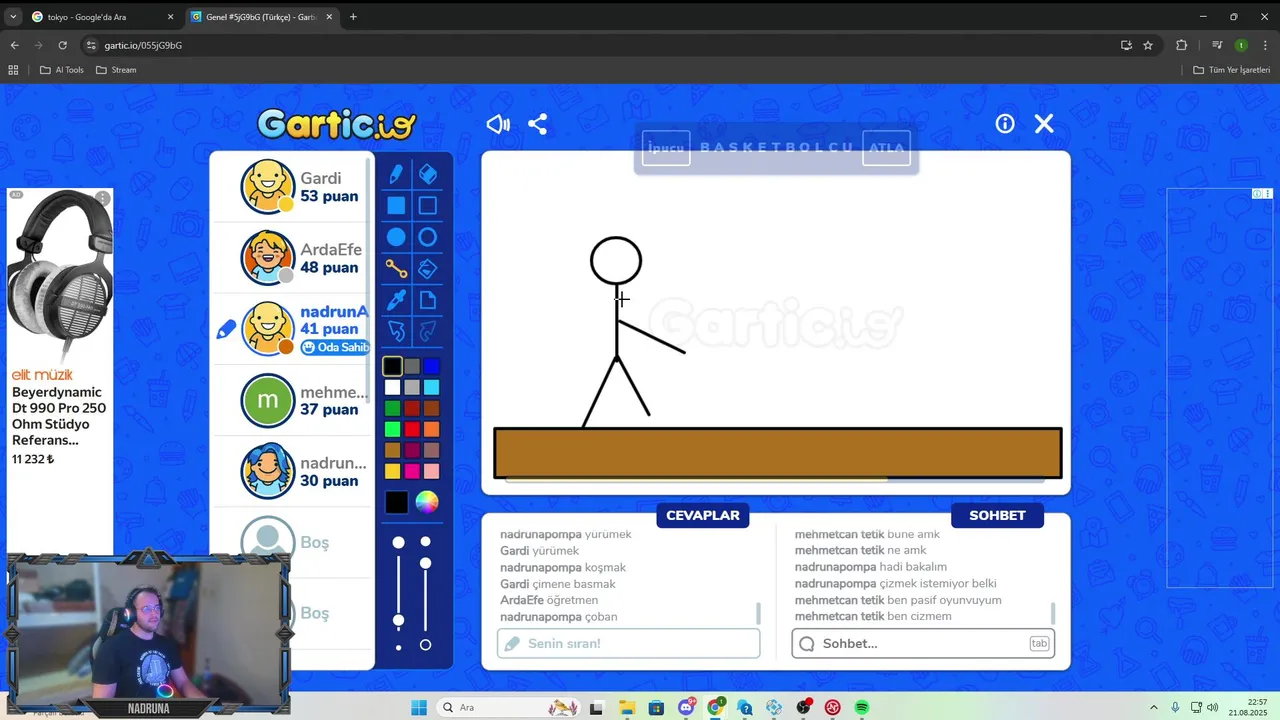The width and height of the screenshot is (1280, 720).
Task: Adjust the left brush size slider
Action: (398, 621)
